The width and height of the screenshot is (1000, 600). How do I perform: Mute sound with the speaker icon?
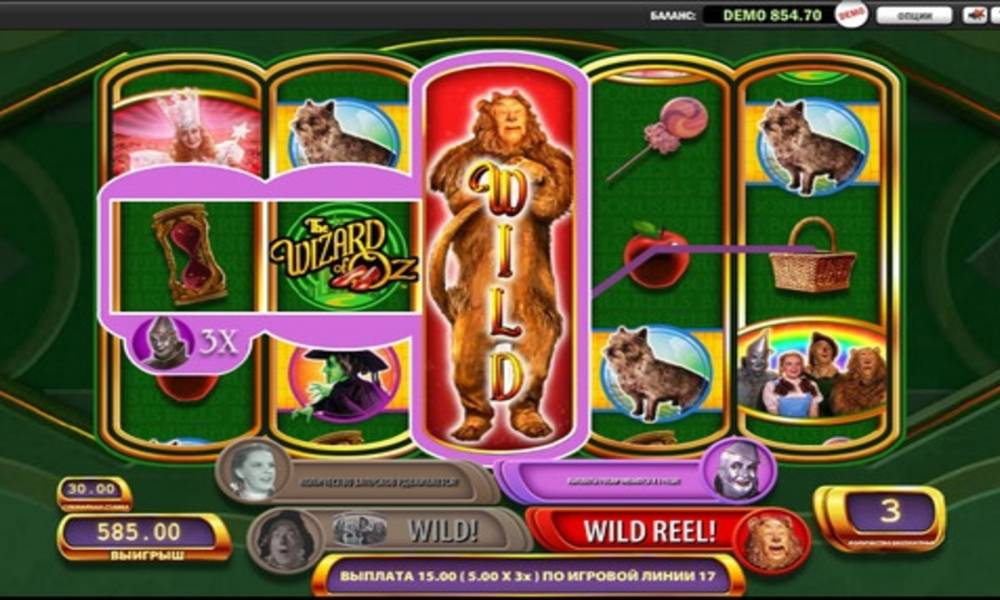pyautogui.click(x=974, y=15)
